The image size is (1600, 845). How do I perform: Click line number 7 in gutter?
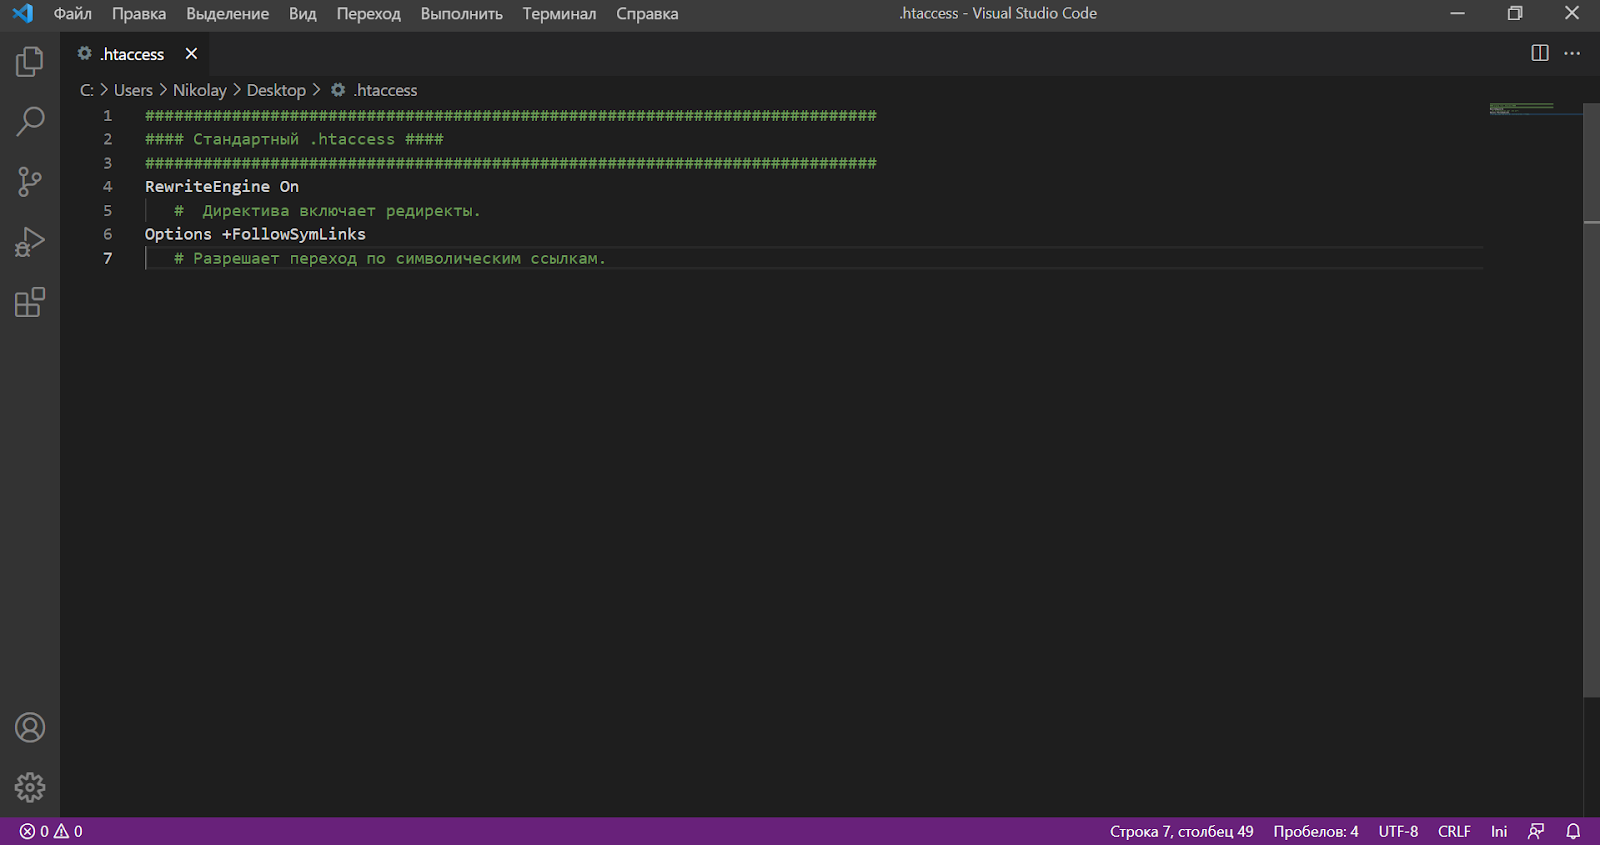[108, 258]
